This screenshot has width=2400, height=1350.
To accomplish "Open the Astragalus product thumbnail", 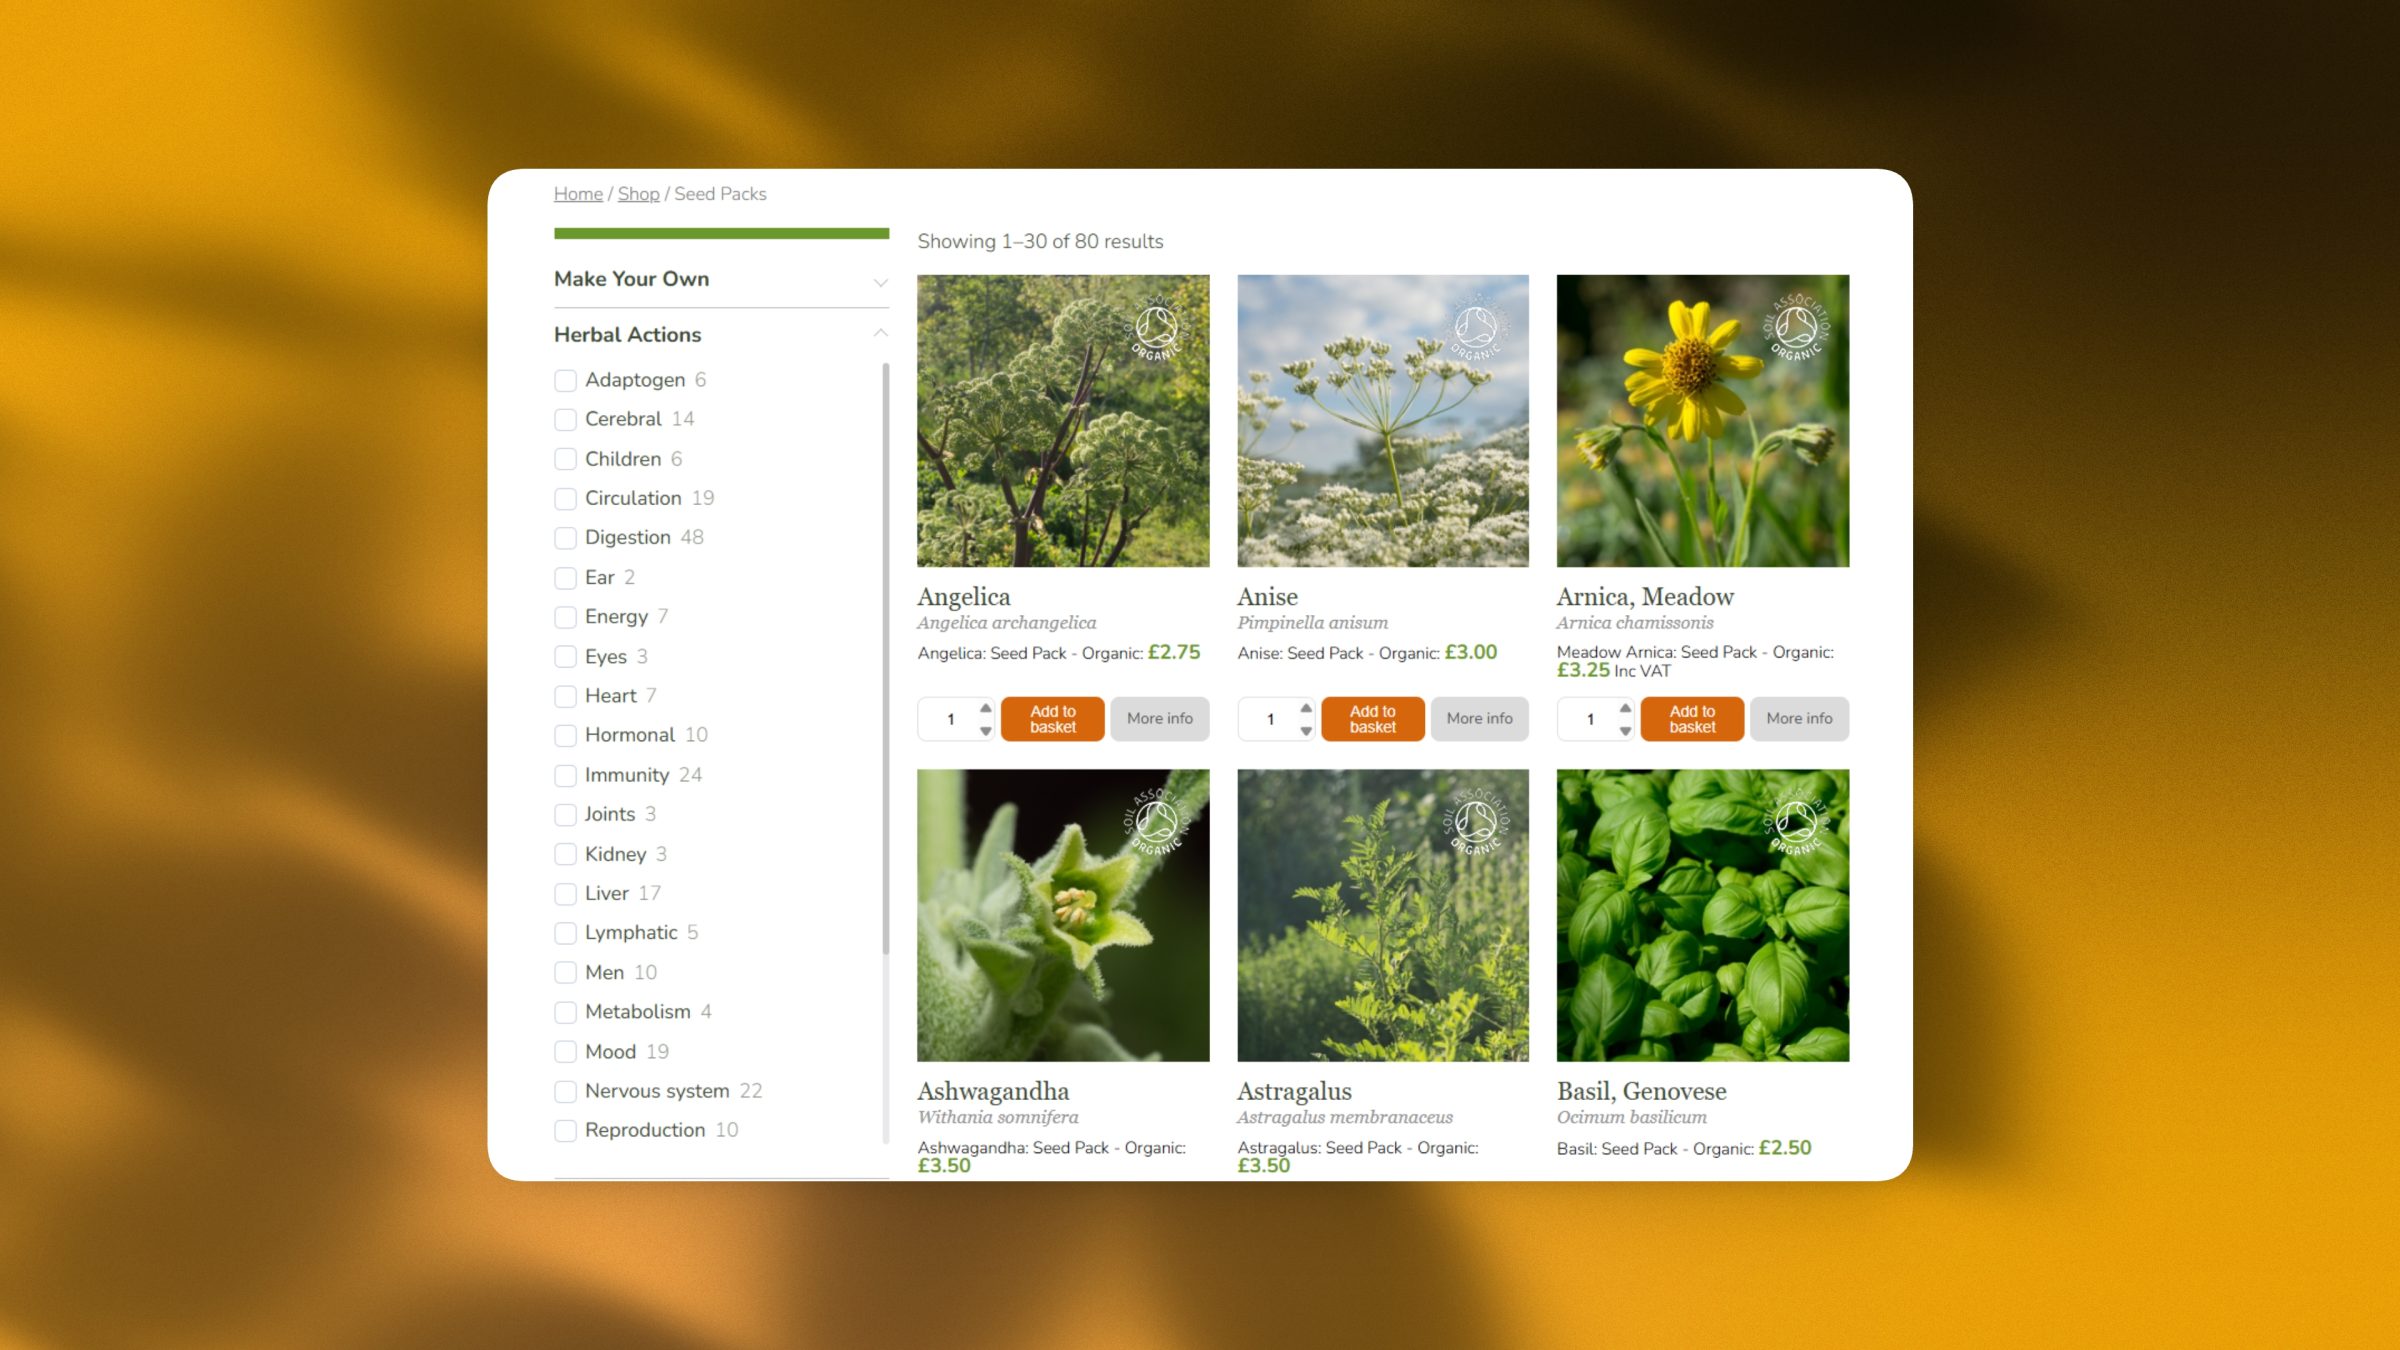I will (x=1382, y=915).
